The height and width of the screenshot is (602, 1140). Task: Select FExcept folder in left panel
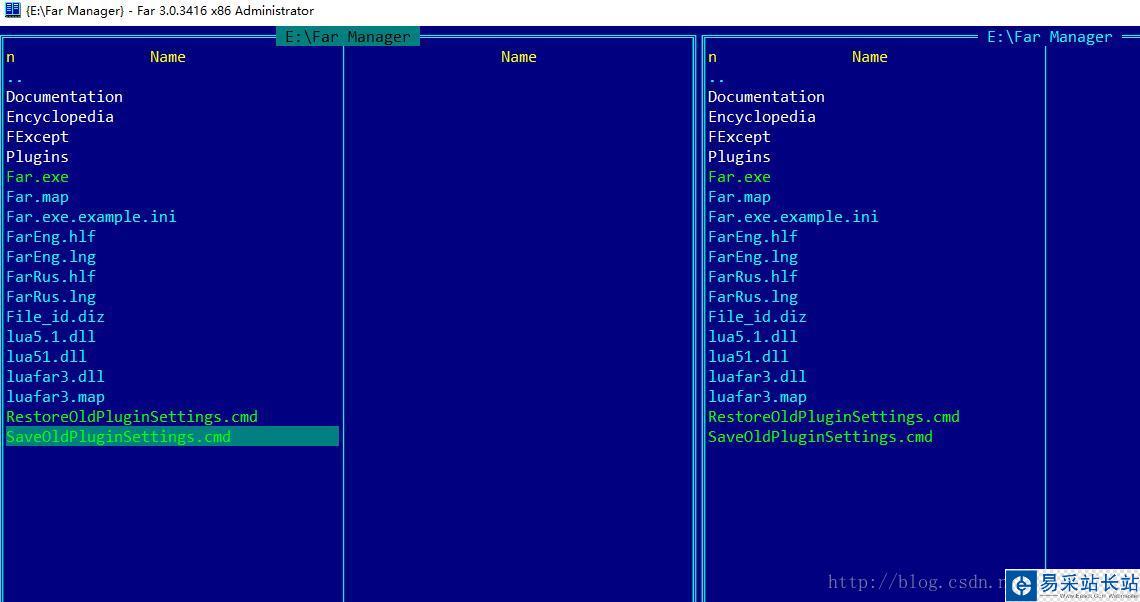pos(37,137)
